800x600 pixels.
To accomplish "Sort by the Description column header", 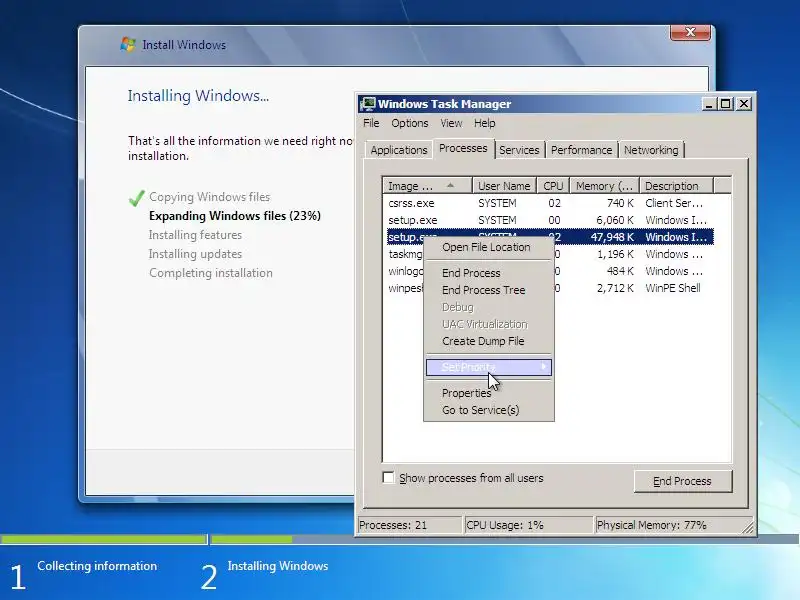I will (x=677, y=186).
